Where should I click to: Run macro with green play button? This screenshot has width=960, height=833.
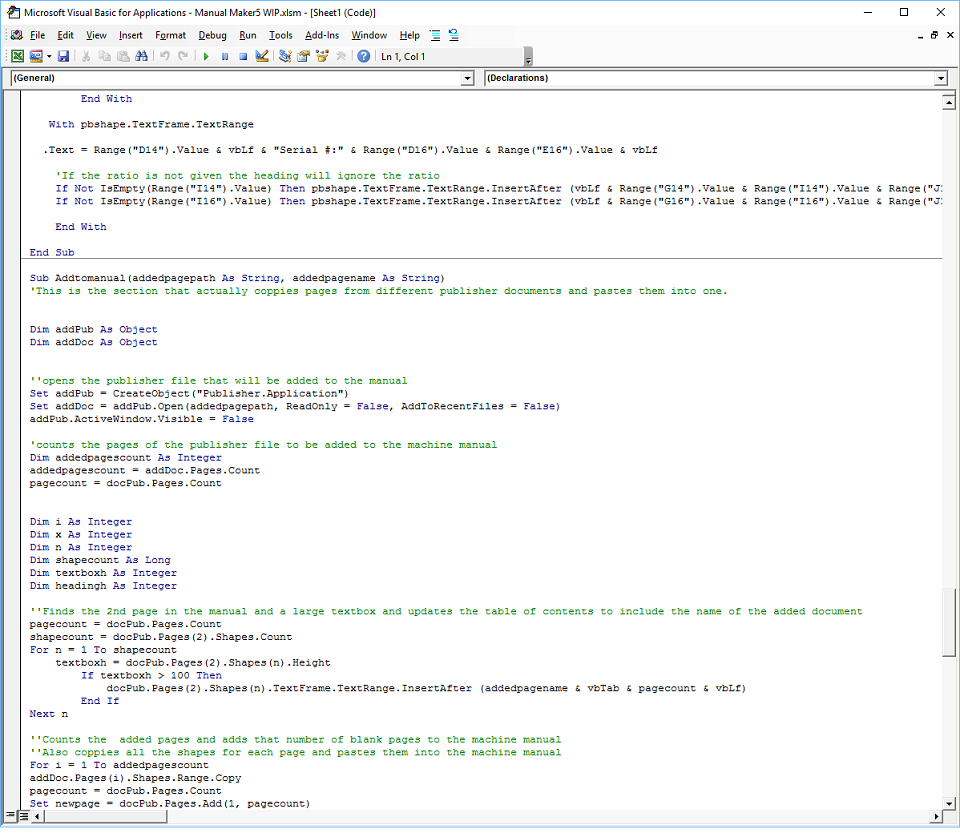(x=206, y=57)
